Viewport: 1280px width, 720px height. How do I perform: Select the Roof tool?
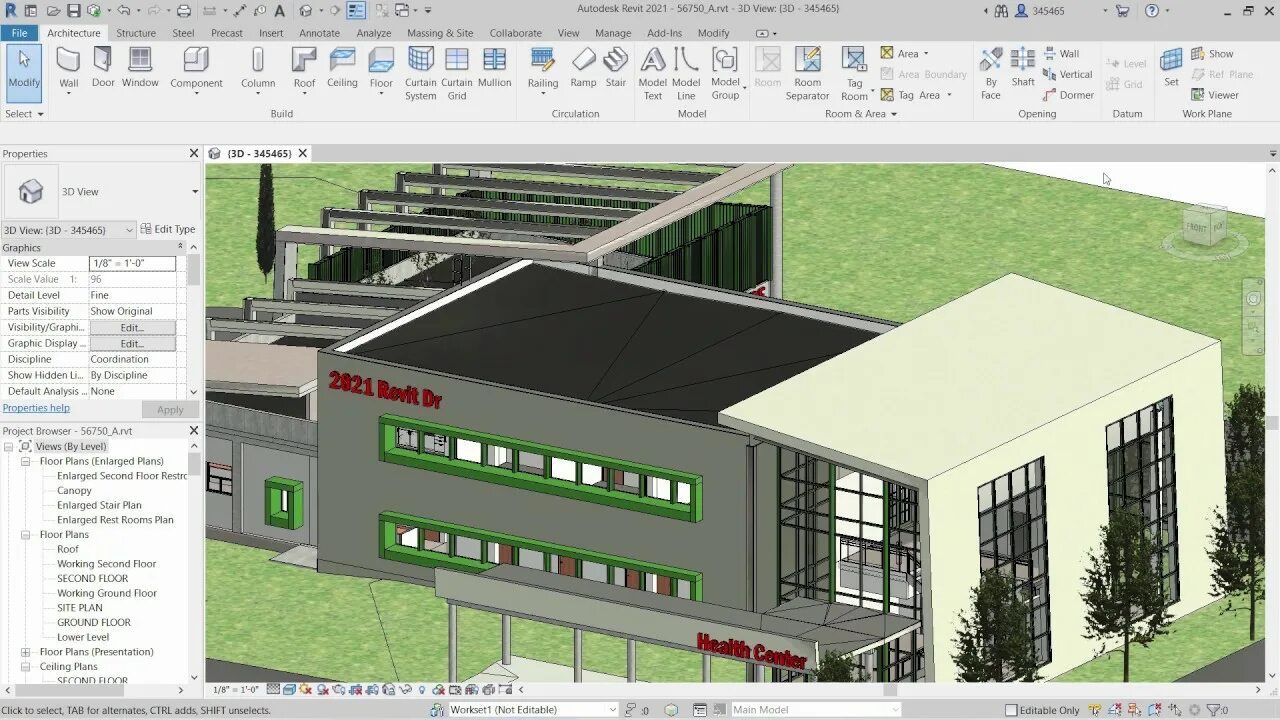pyautogui.click(x=304, y=71)
